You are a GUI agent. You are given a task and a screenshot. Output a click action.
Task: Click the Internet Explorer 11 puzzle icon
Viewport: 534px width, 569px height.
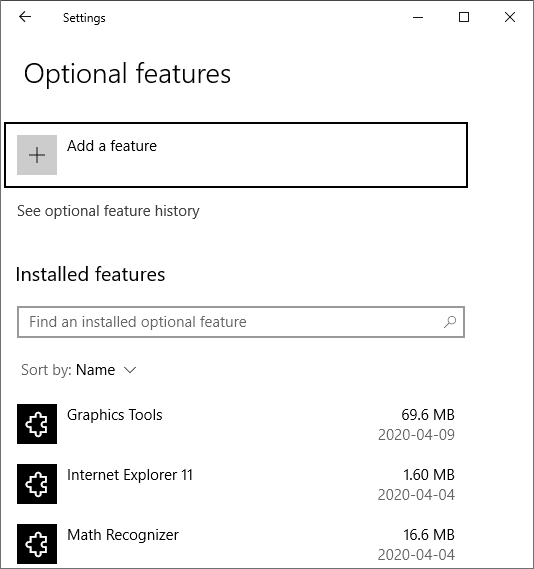pos(37,484)
